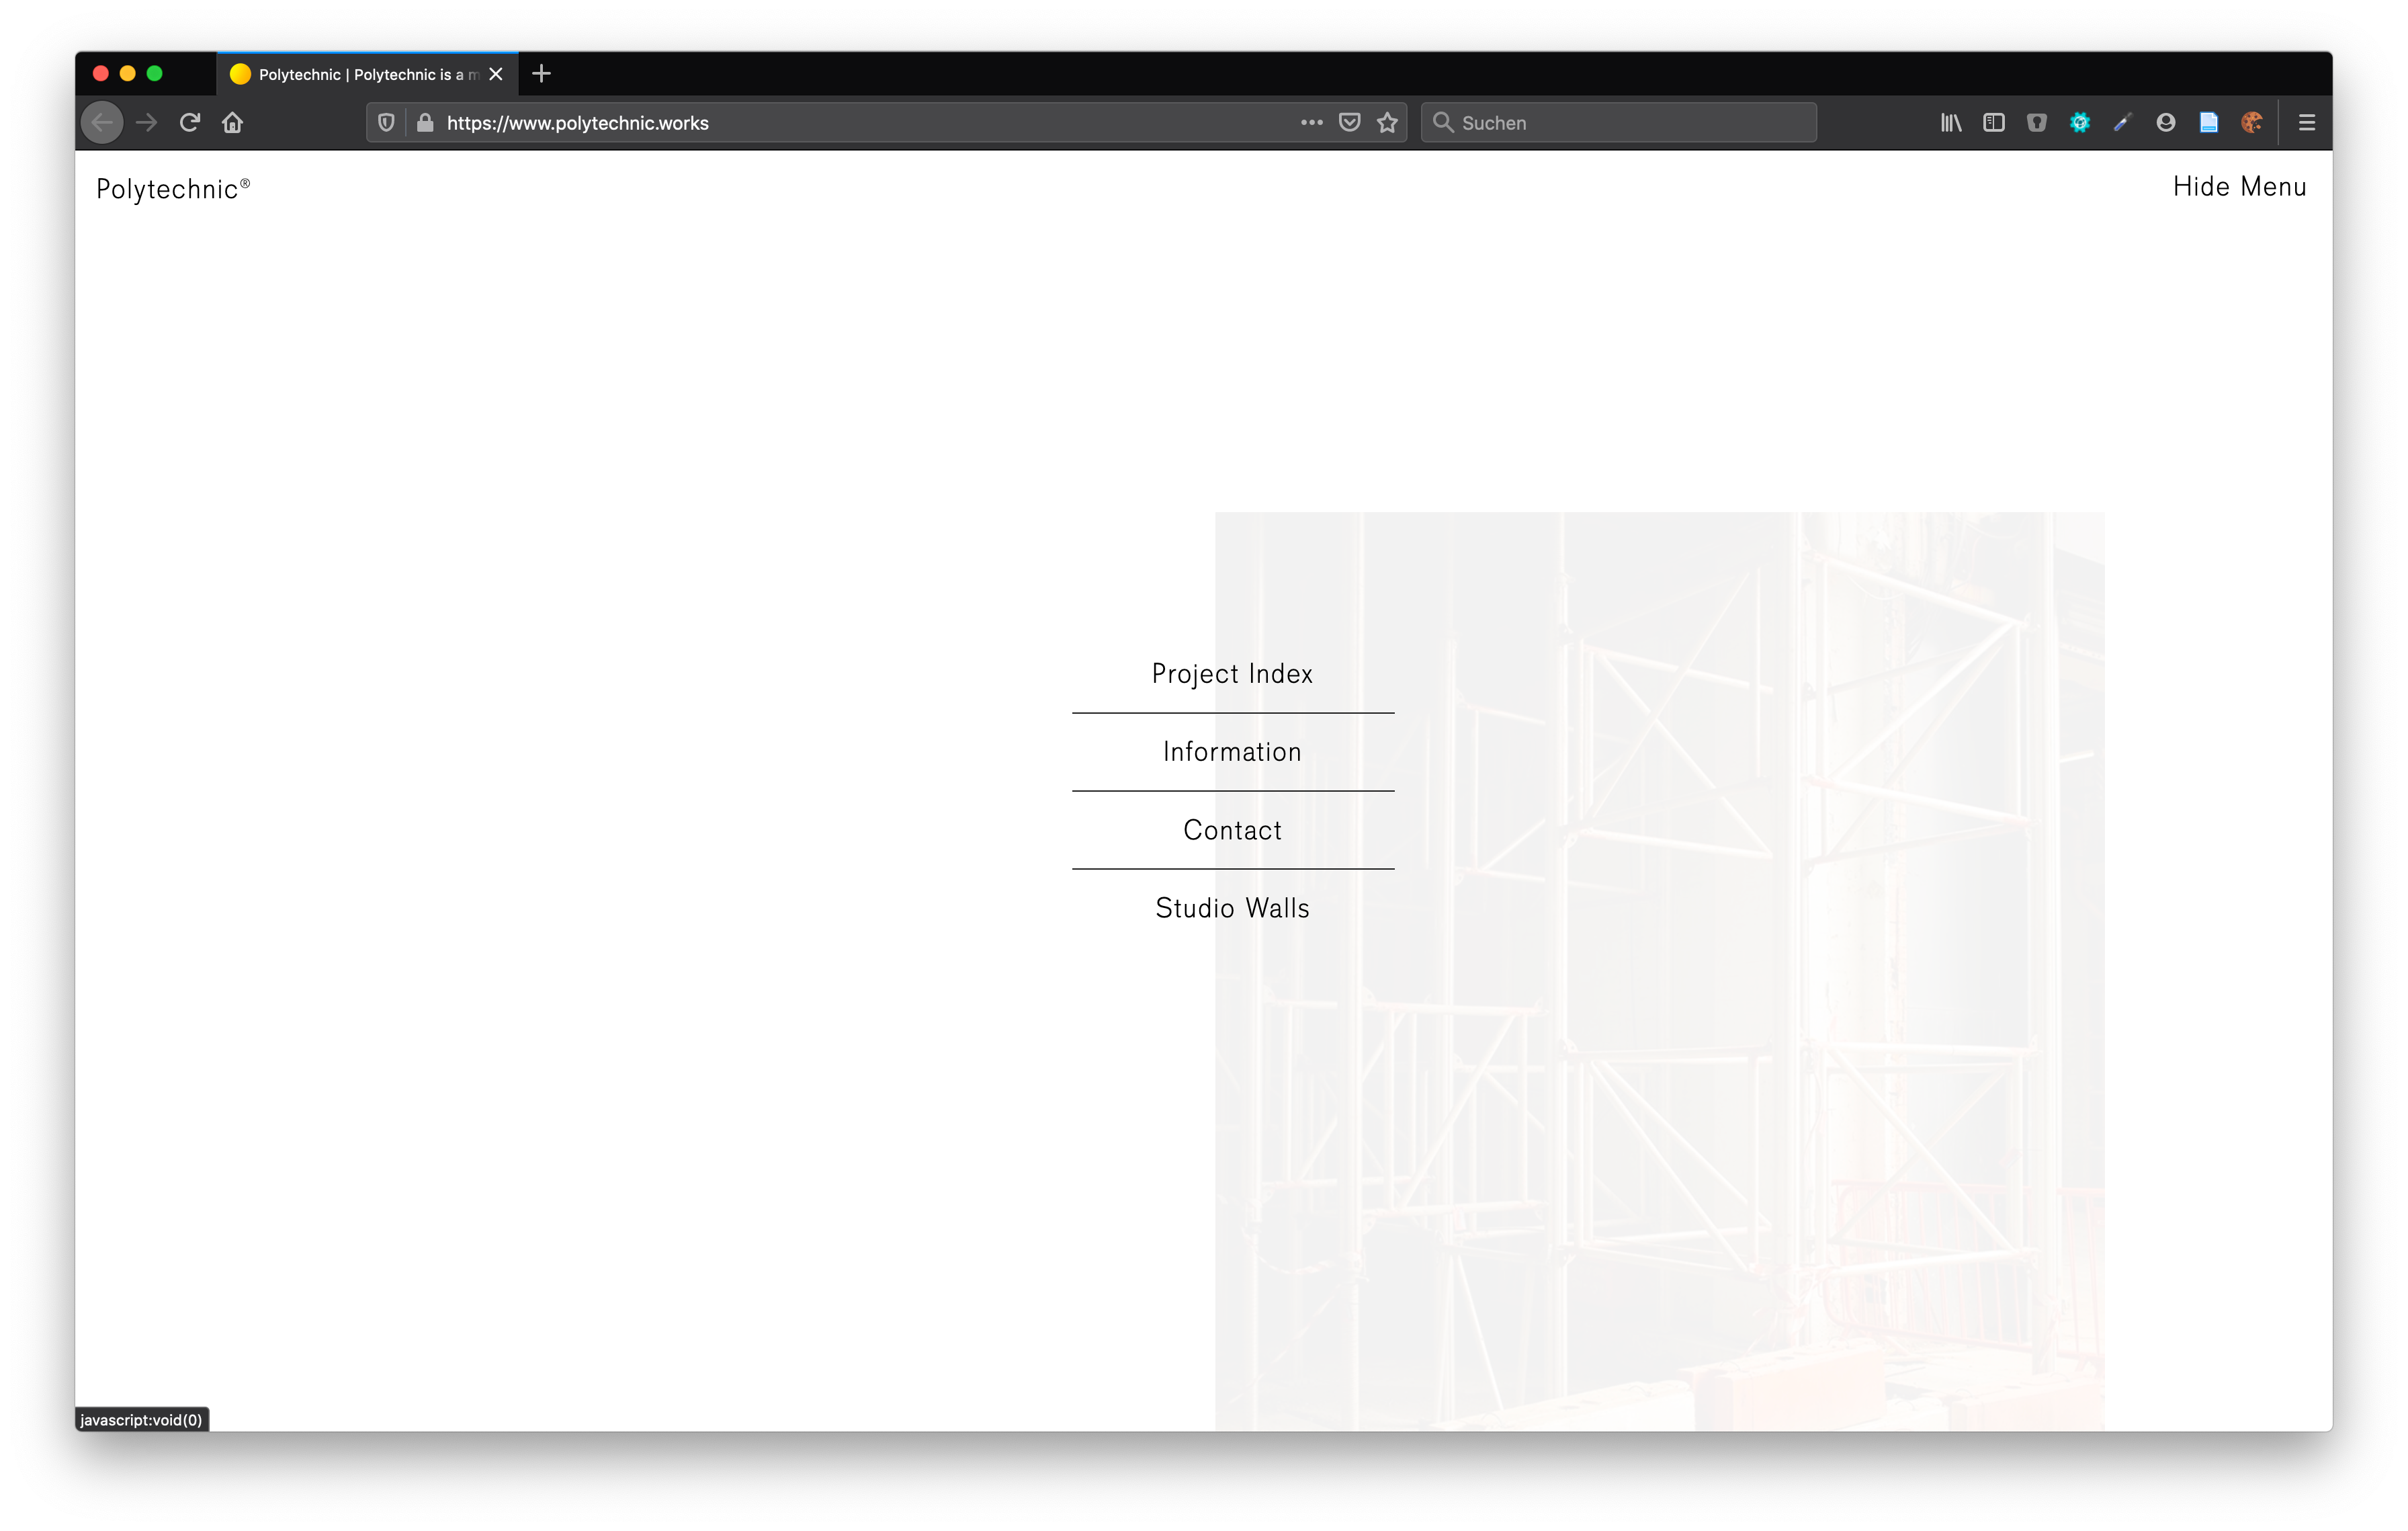Click the blue document extension icon
The height and width of the screenshot is (1531, 2408).
click(2208, 123)
